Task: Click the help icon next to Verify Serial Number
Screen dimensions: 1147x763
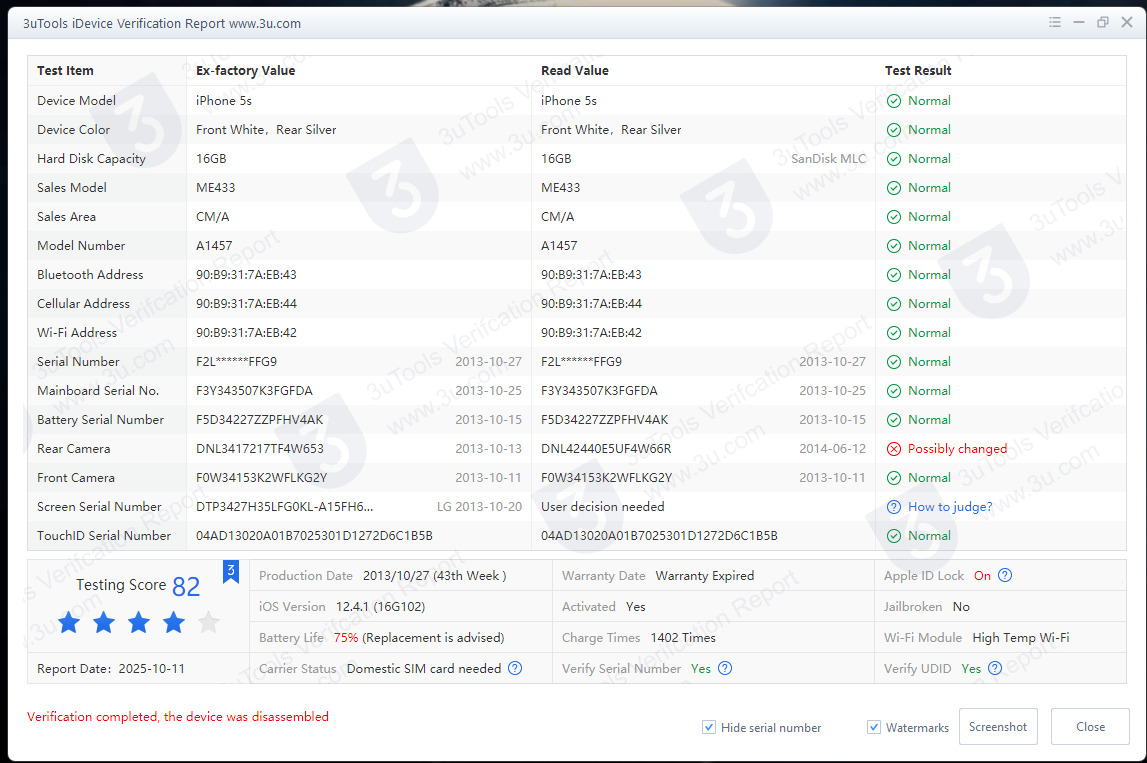Action: (725, 668)
